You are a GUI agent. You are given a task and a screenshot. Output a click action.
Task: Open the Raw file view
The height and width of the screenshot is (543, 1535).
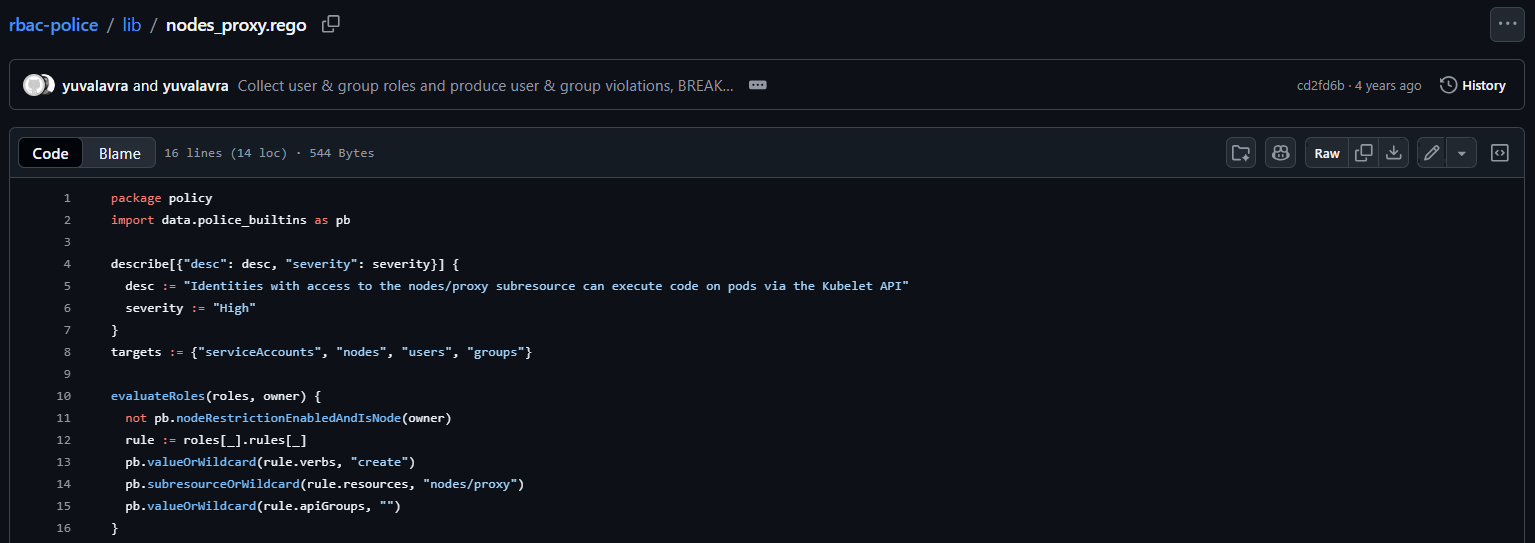pos(1327,153)
